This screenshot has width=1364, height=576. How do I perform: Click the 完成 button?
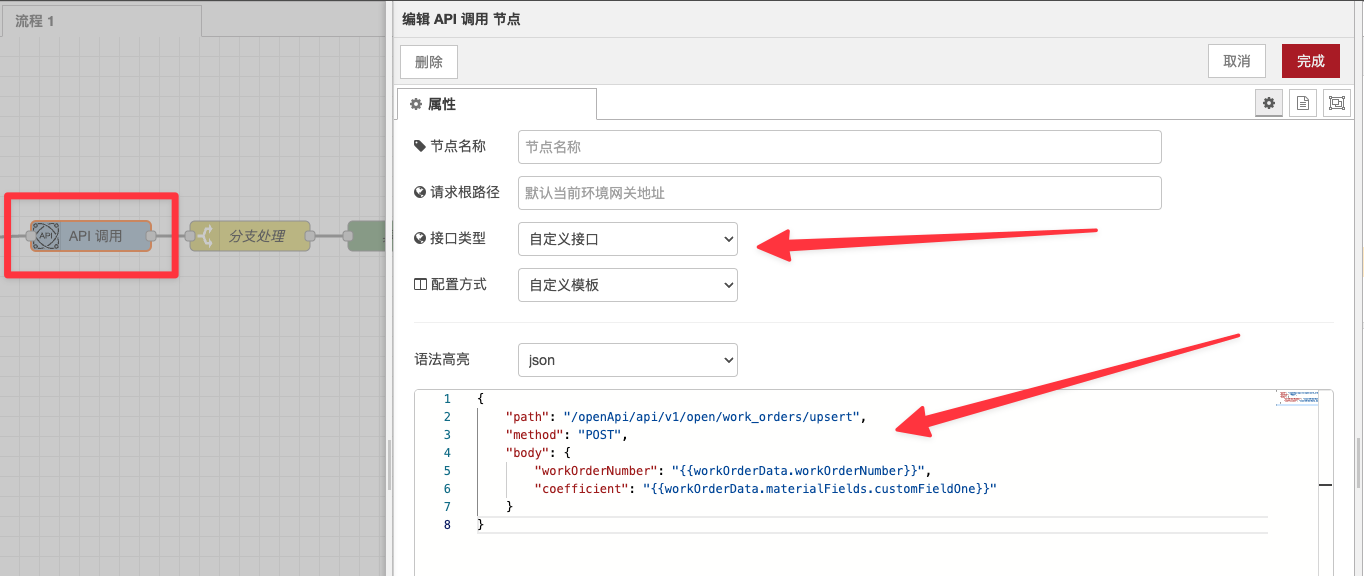click(1310, 61)
